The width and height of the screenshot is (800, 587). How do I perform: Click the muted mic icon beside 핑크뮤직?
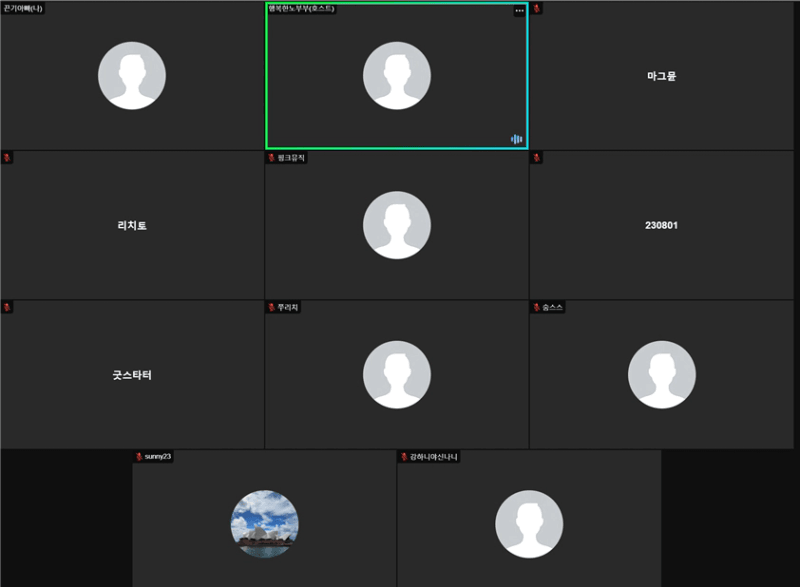click(x=271, y=158)
